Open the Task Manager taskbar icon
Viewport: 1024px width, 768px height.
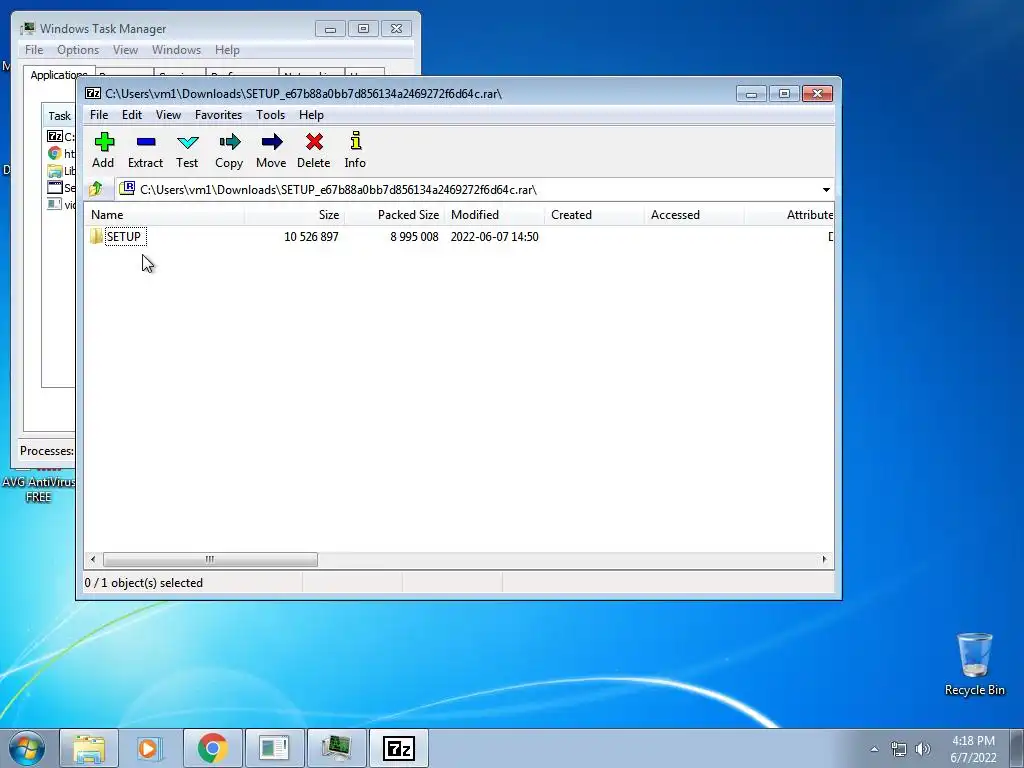(x=336, y=748)
